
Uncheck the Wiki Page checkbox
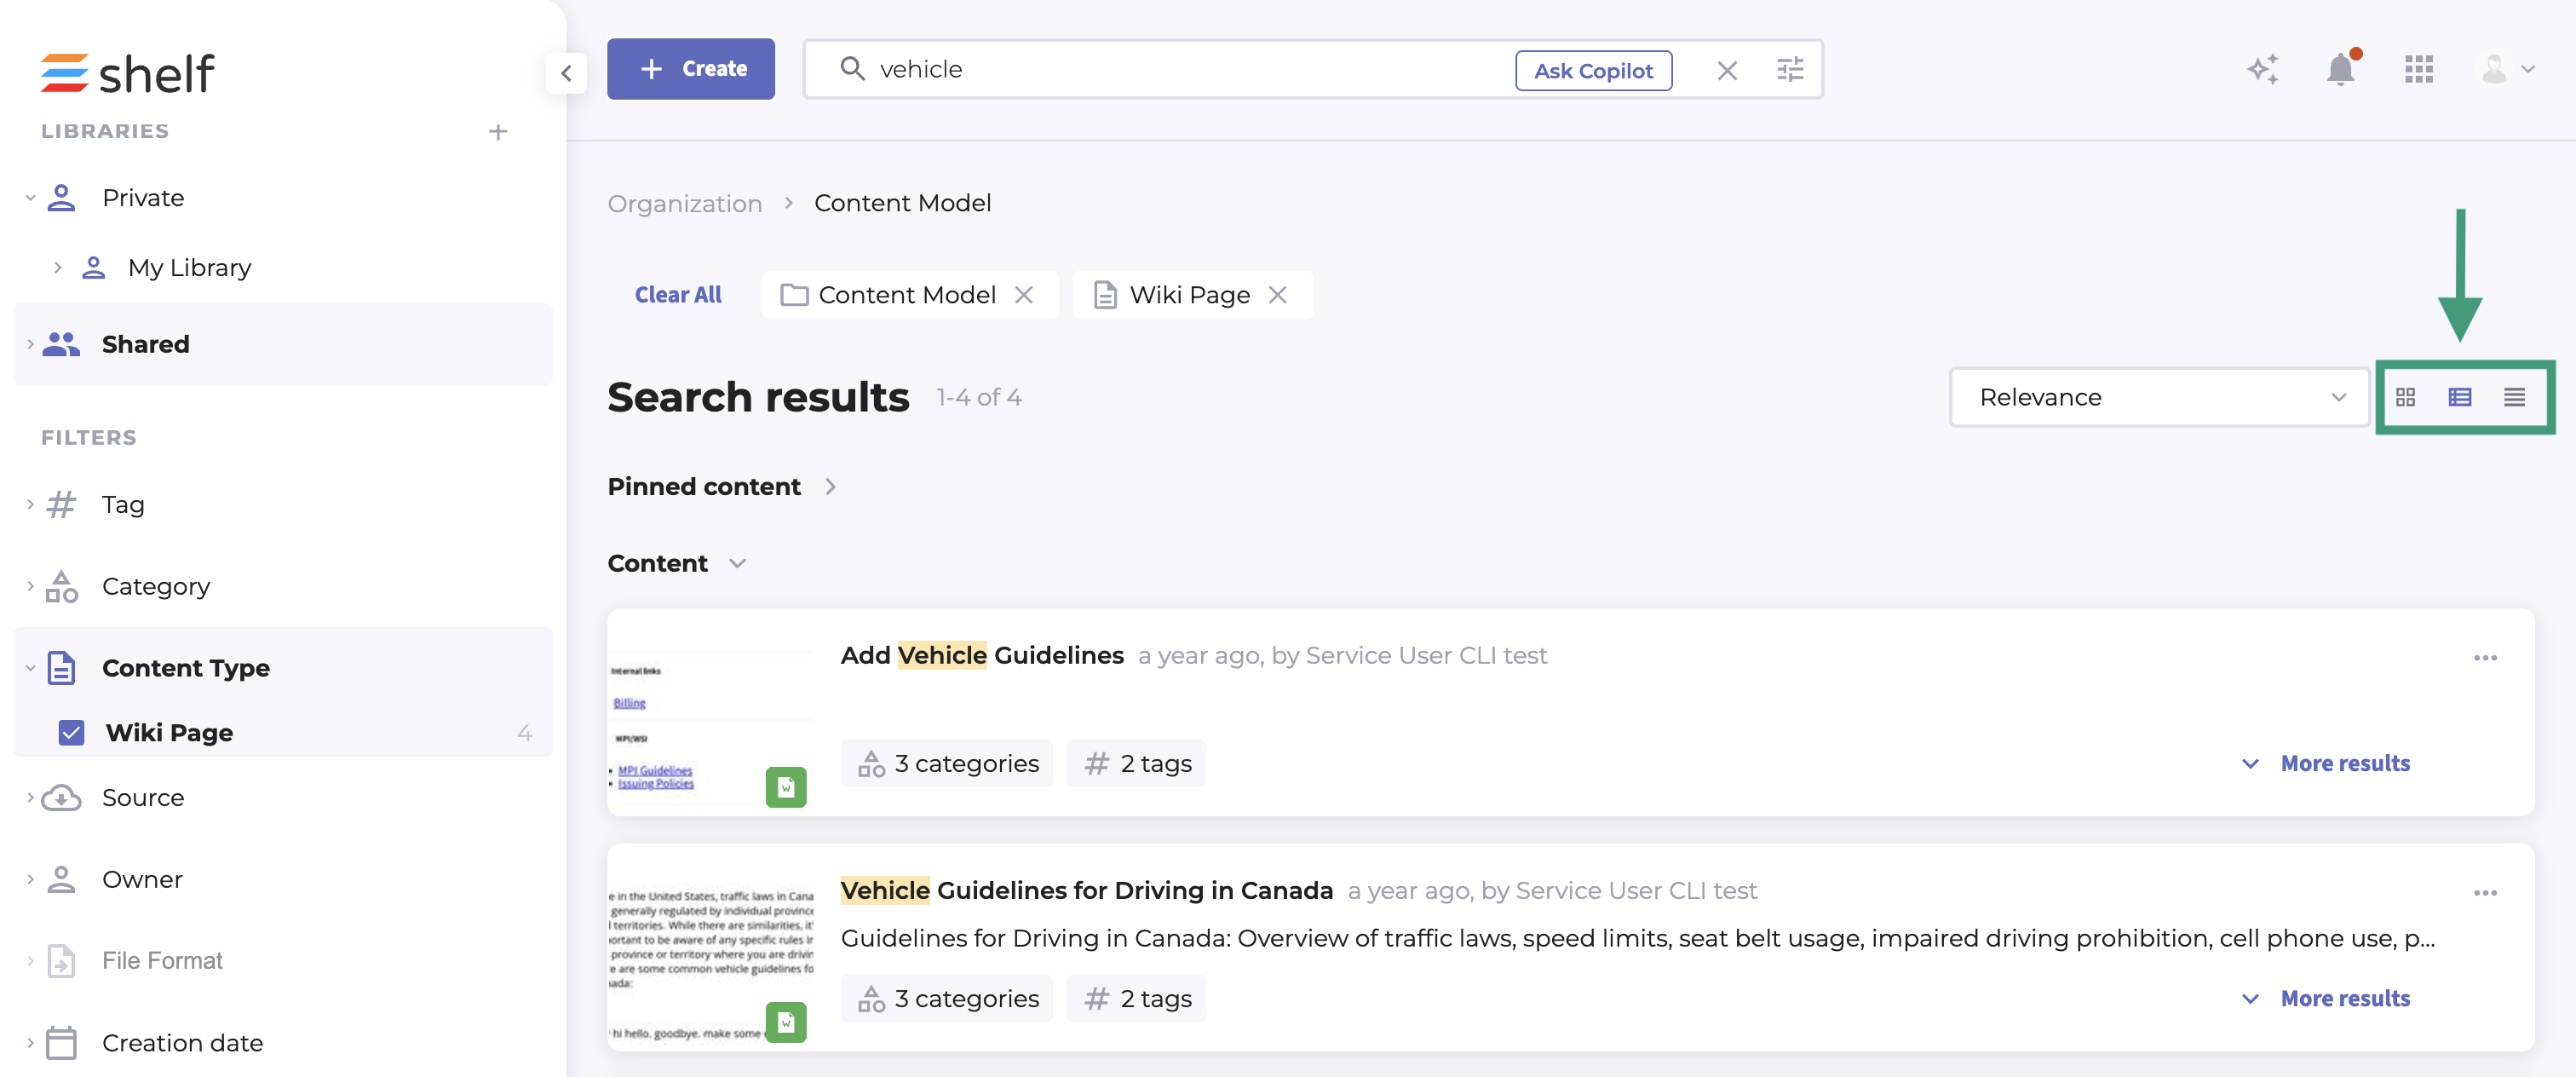coord(71,733)
